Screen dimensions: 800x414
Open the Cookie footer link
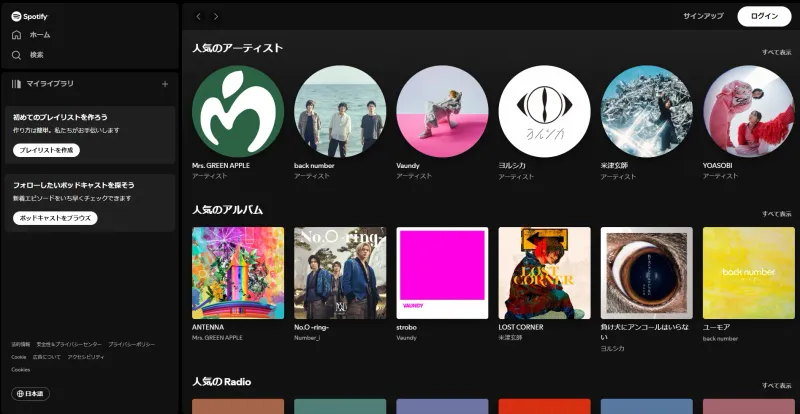point(18,357)
